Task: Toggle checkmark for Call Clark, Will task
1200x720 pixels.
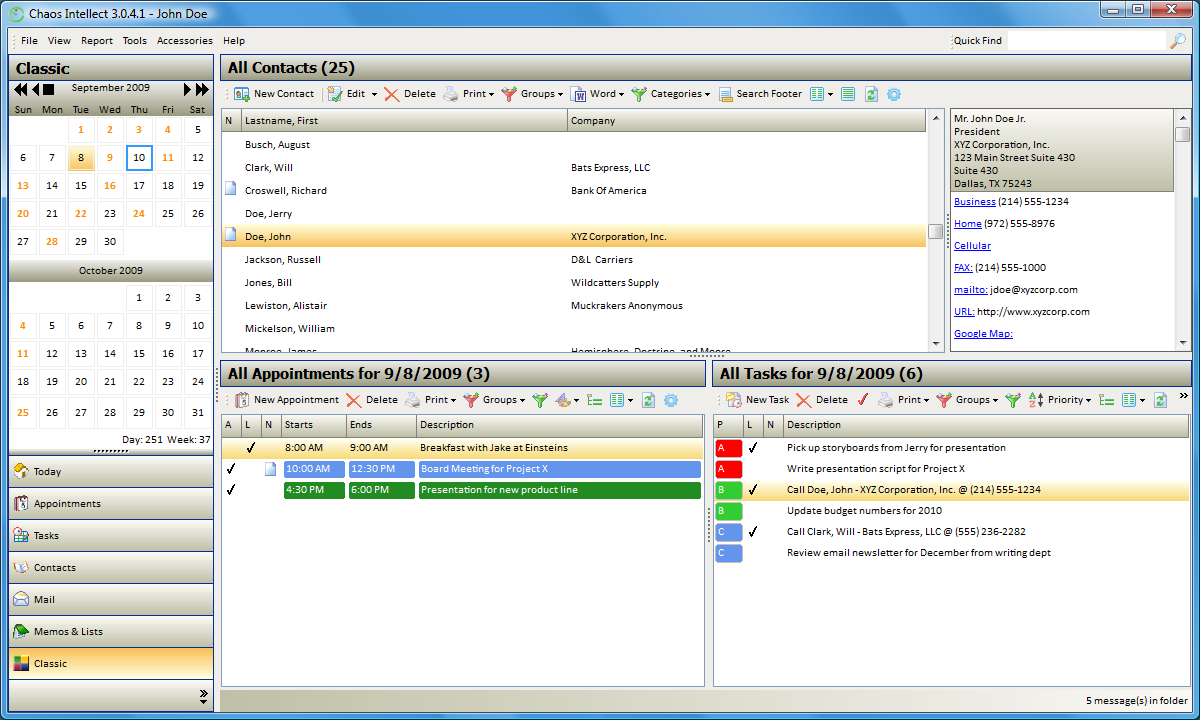Action: (753, 532)
